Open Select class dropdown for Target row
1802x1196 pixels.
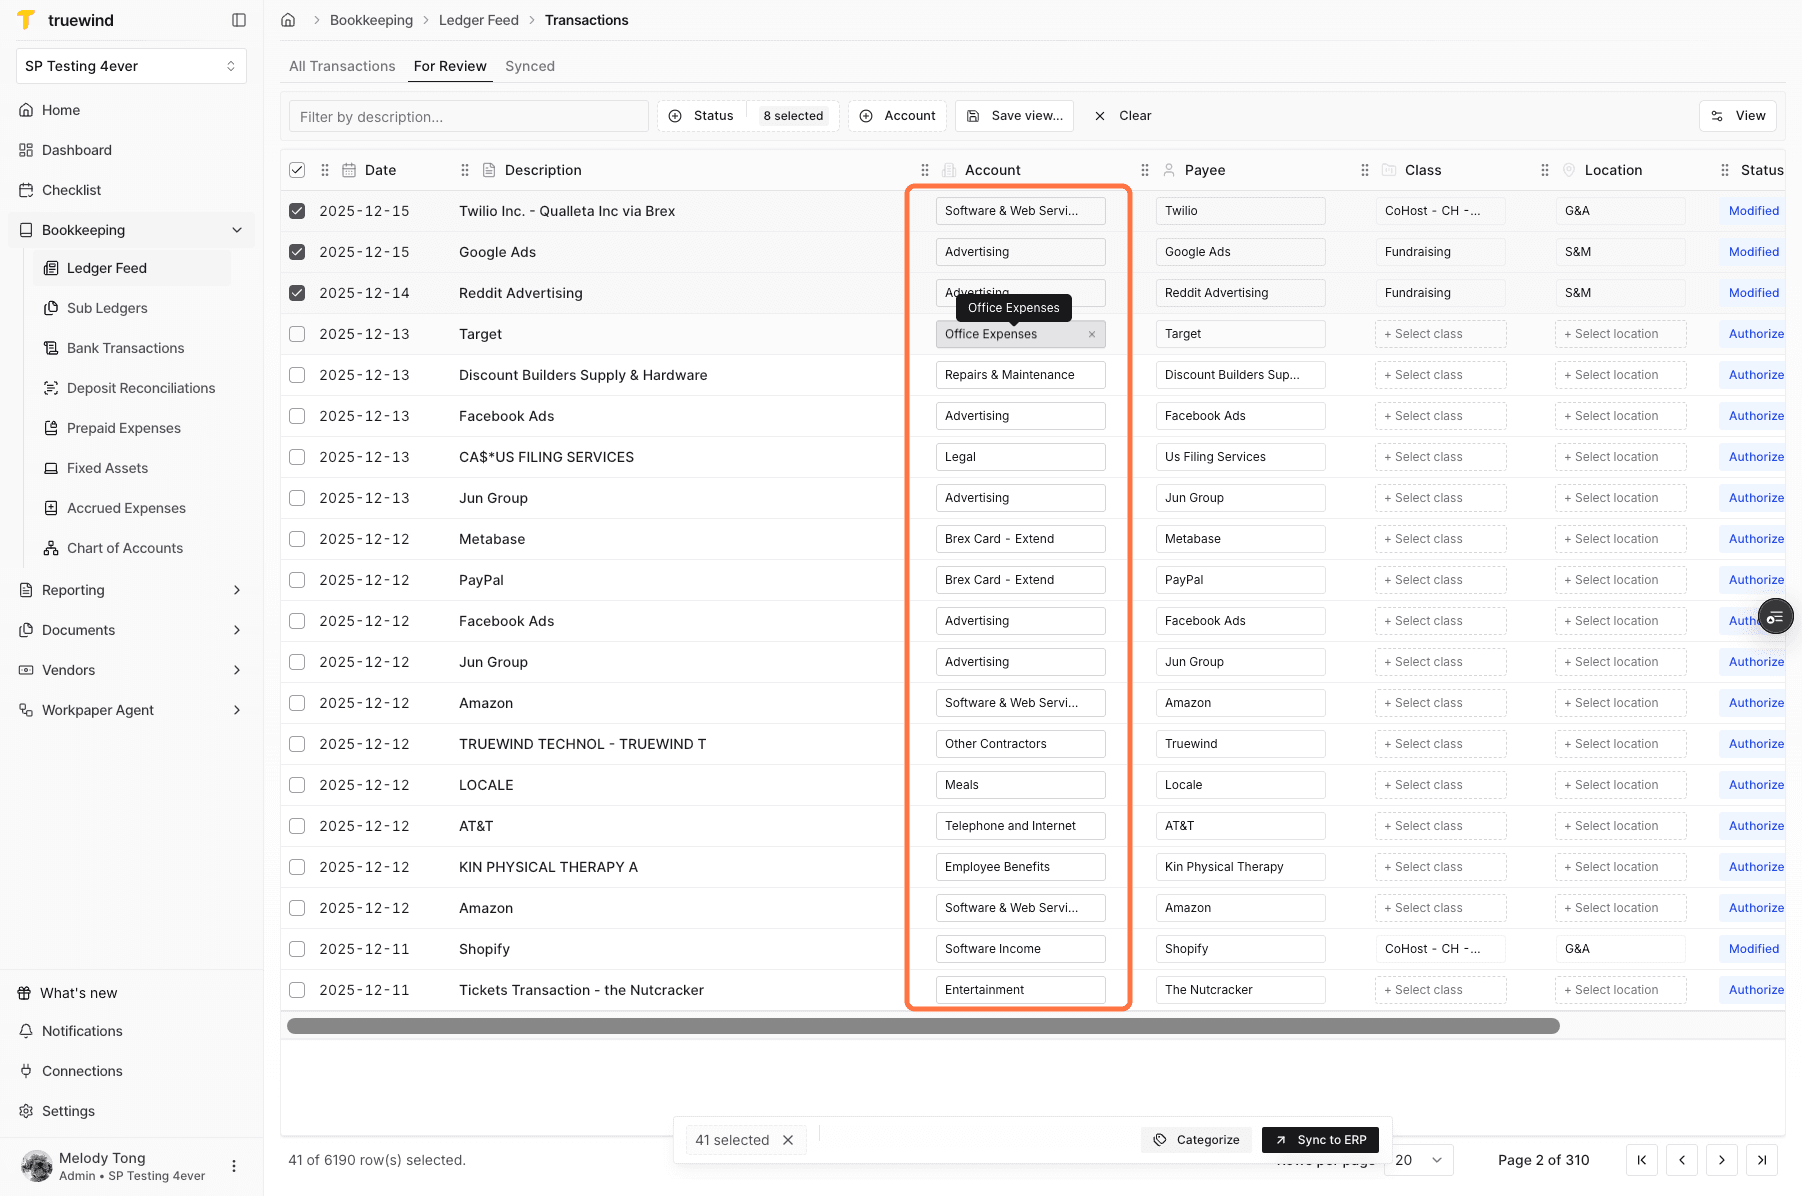tap(1440, 334)
